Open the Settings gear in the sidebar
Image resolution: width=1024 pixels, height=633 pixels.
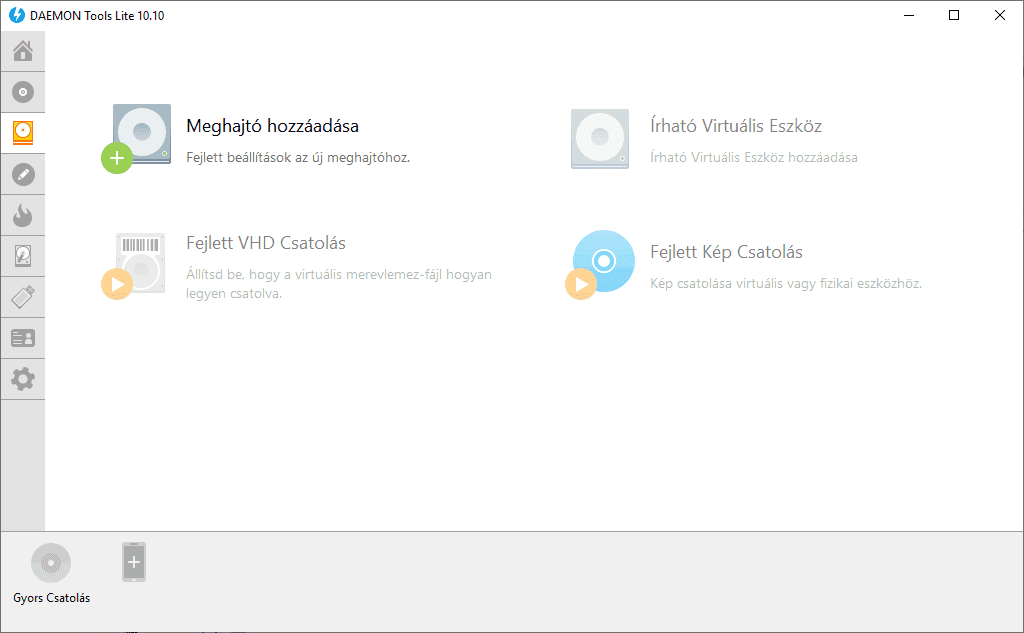click(x=23, y=379)
